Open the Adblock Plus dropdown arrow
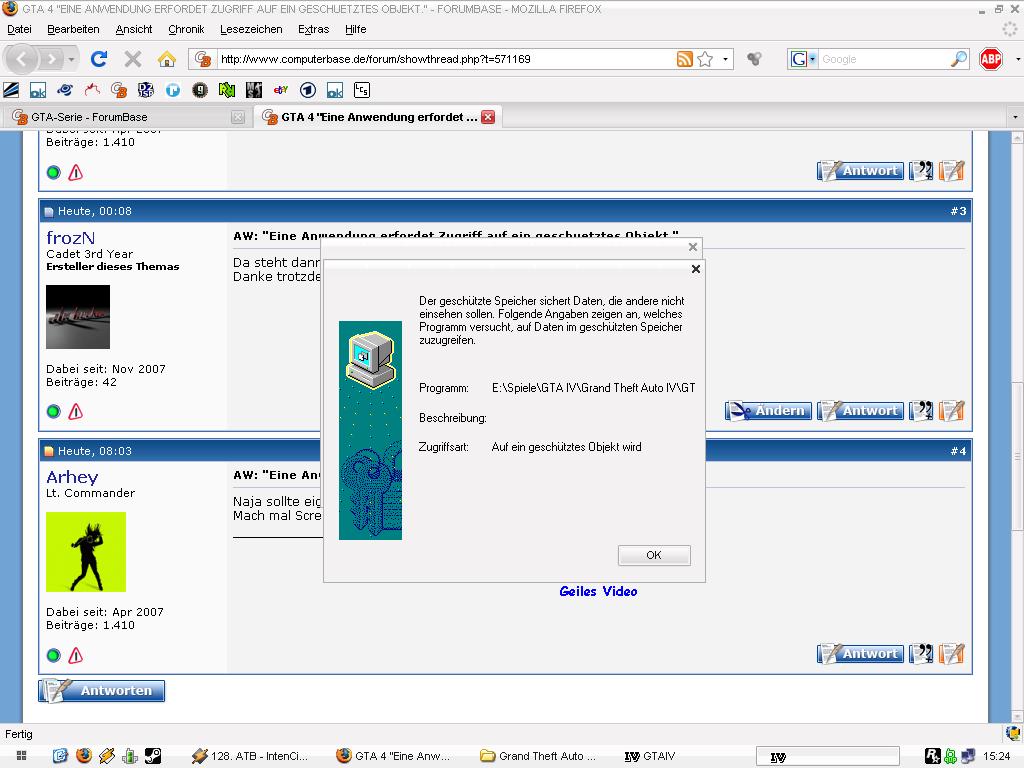Screen dimensions: 1024x768 click(x=1017, y=59)
